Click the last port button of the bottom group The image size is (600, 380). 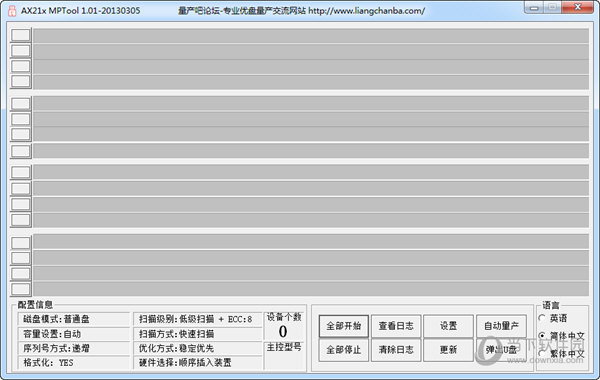coord(21,289)
